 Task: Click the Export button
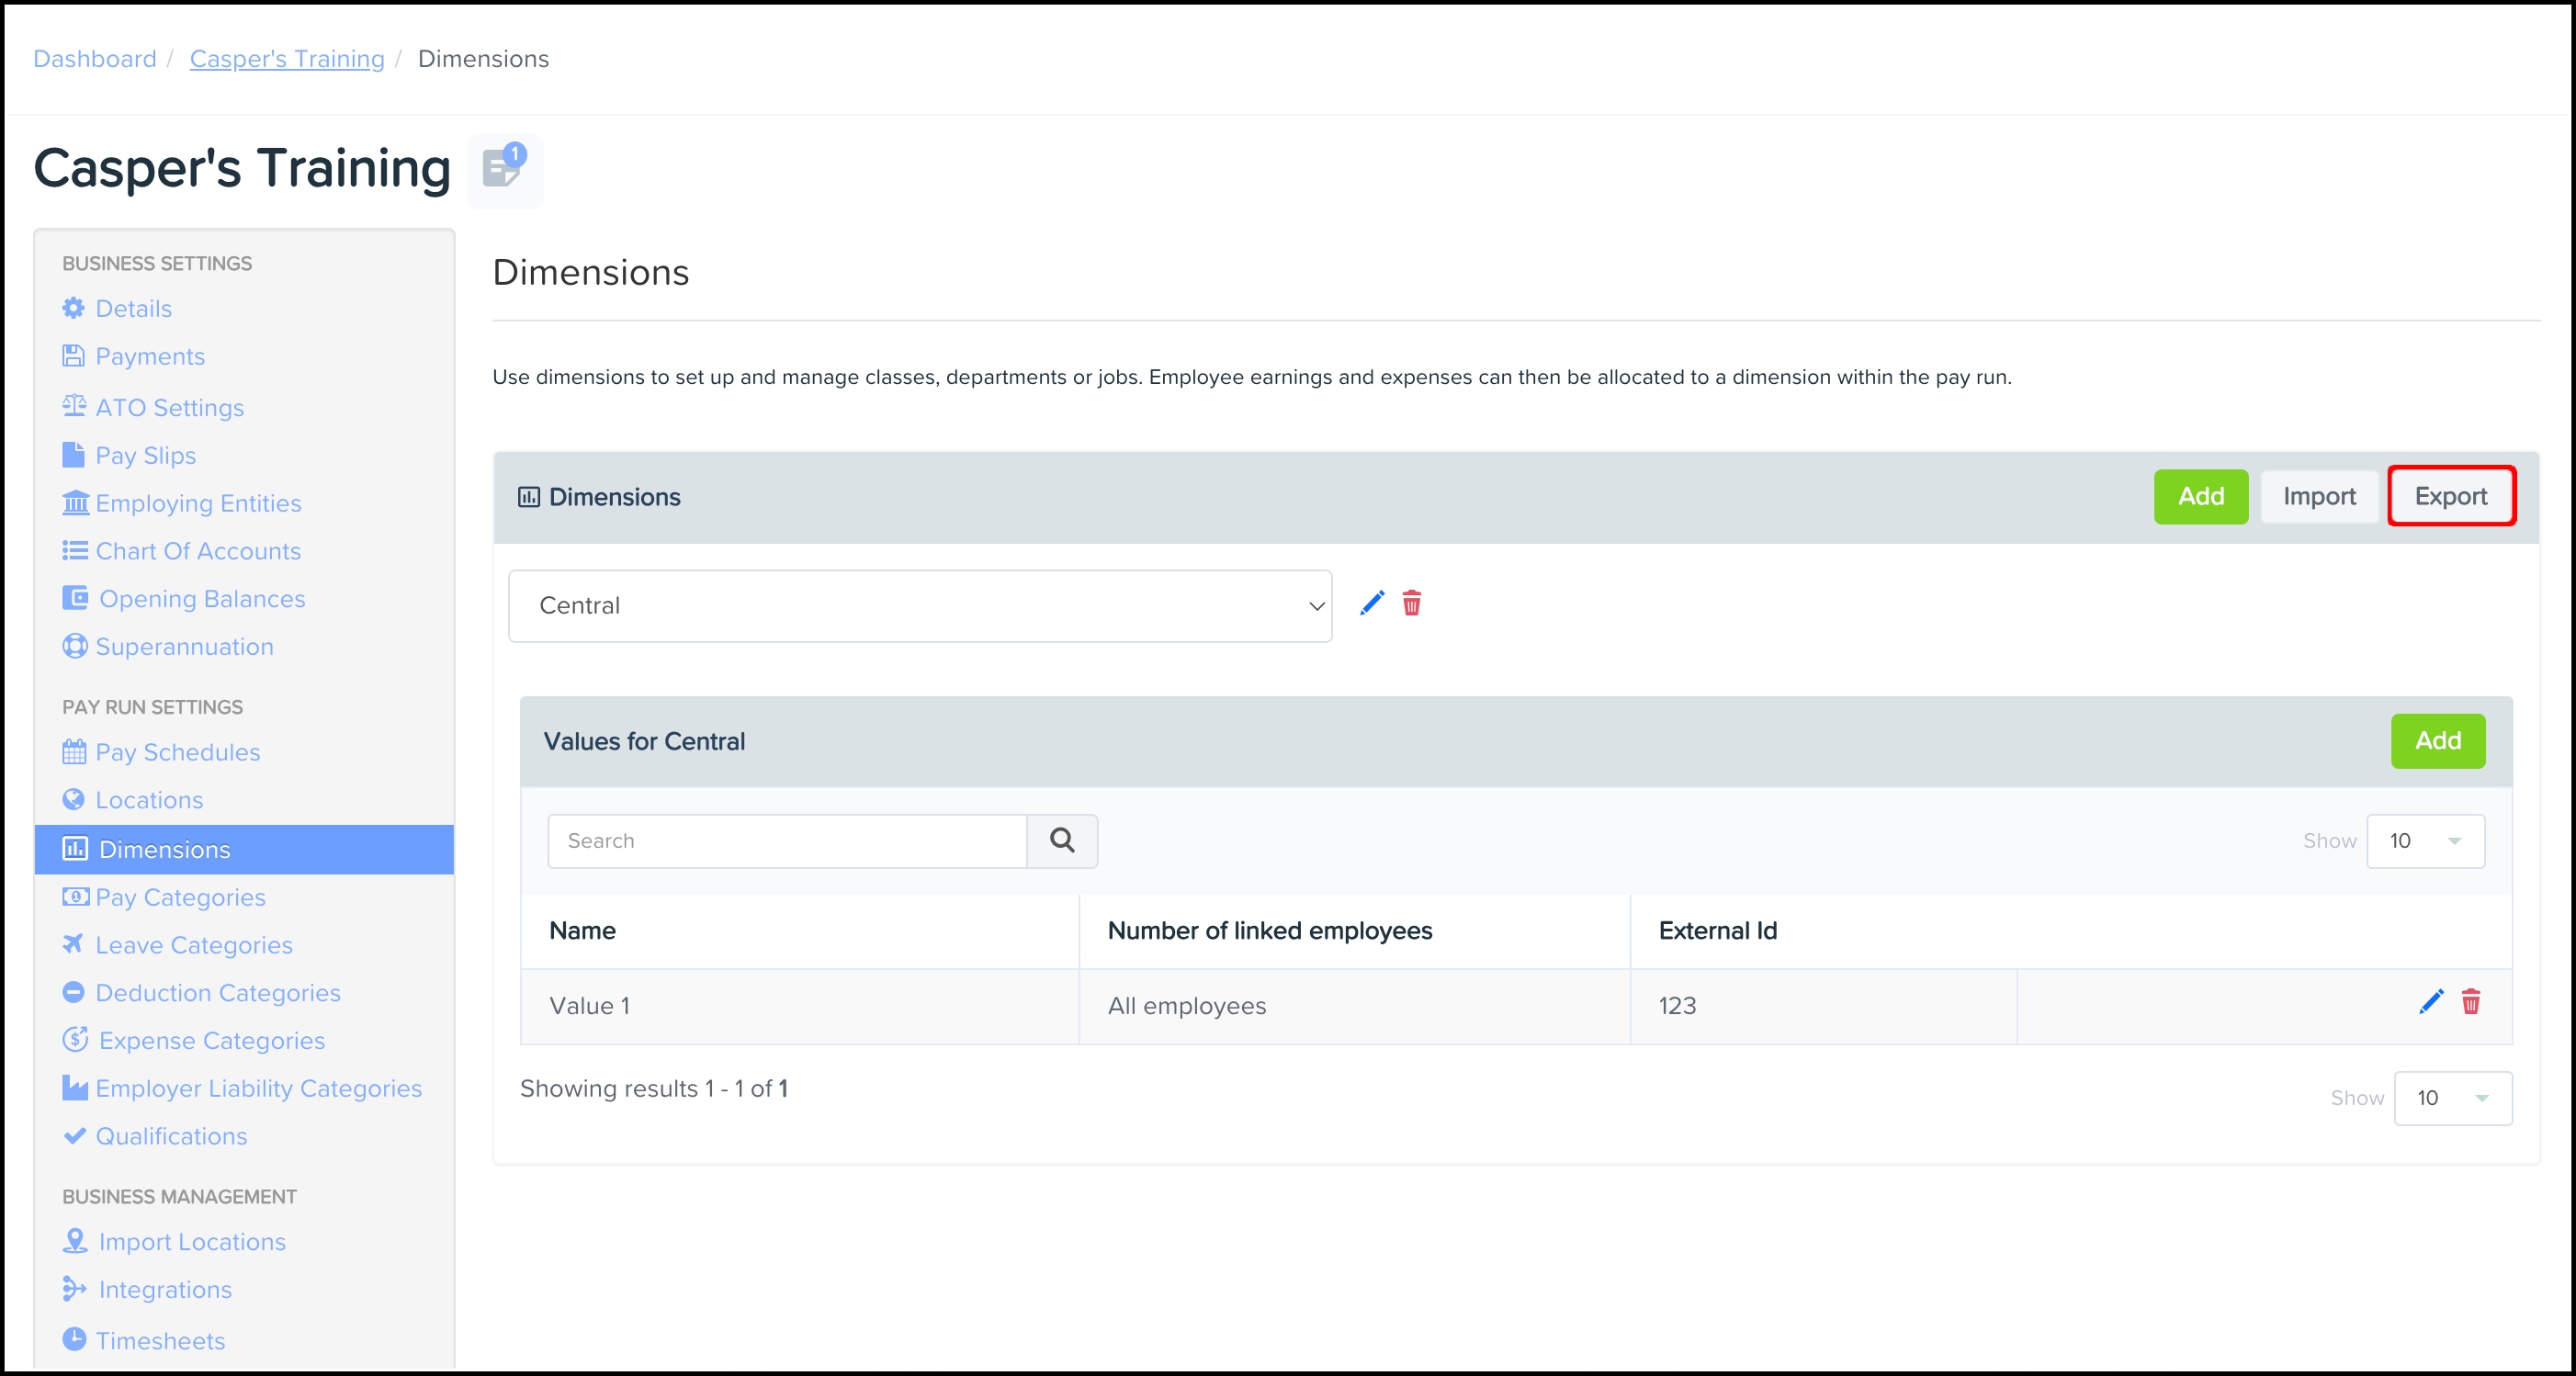click(2450, 496)
